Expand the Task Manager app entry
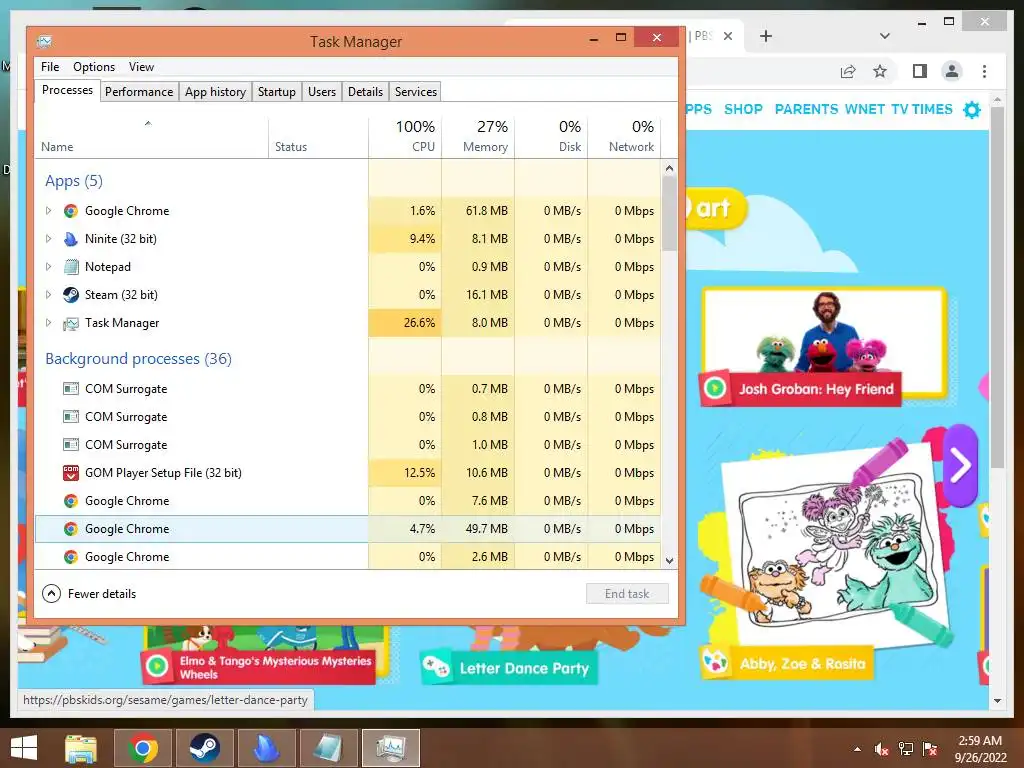1024x768 pixels. (x=48, y=323)
